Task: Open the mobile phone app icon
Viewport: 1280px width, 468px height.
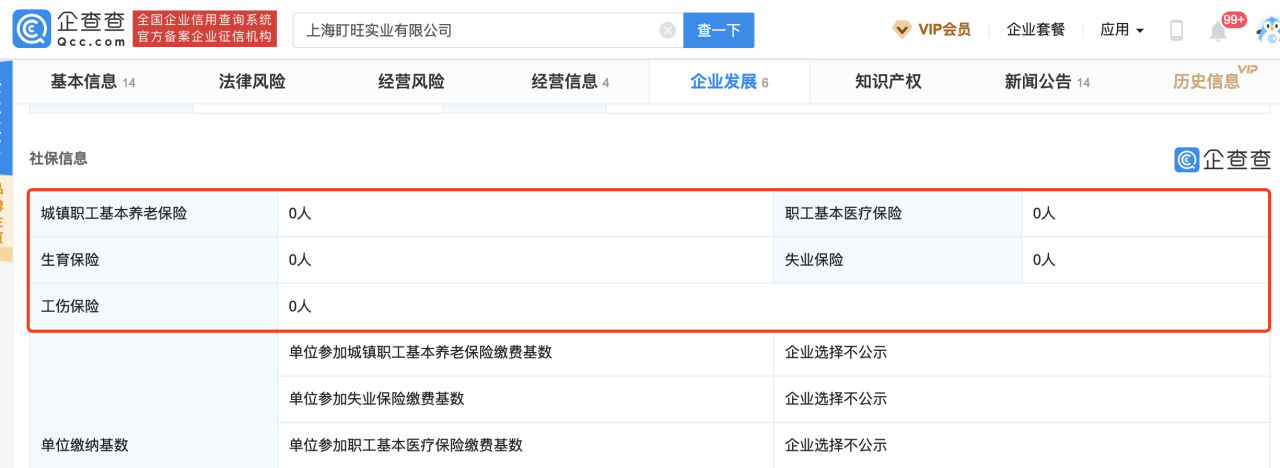Action: [x=1176, y=30]
